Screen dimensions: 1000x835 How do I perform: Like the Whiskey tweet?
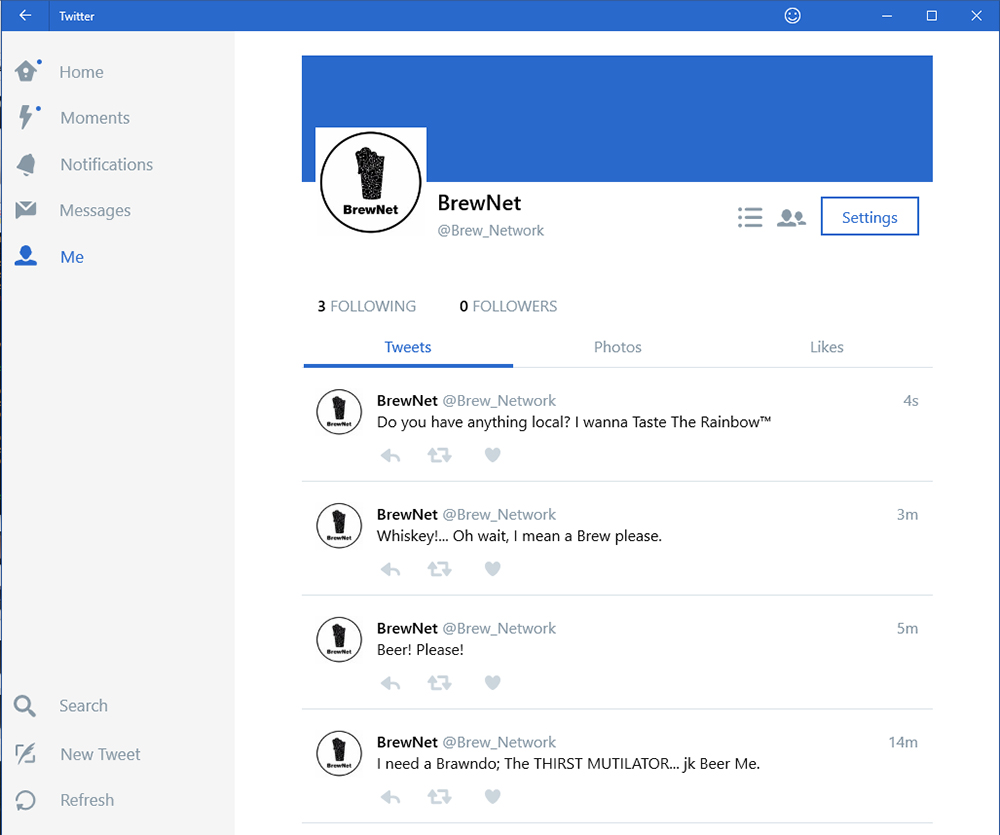[492, 569]
